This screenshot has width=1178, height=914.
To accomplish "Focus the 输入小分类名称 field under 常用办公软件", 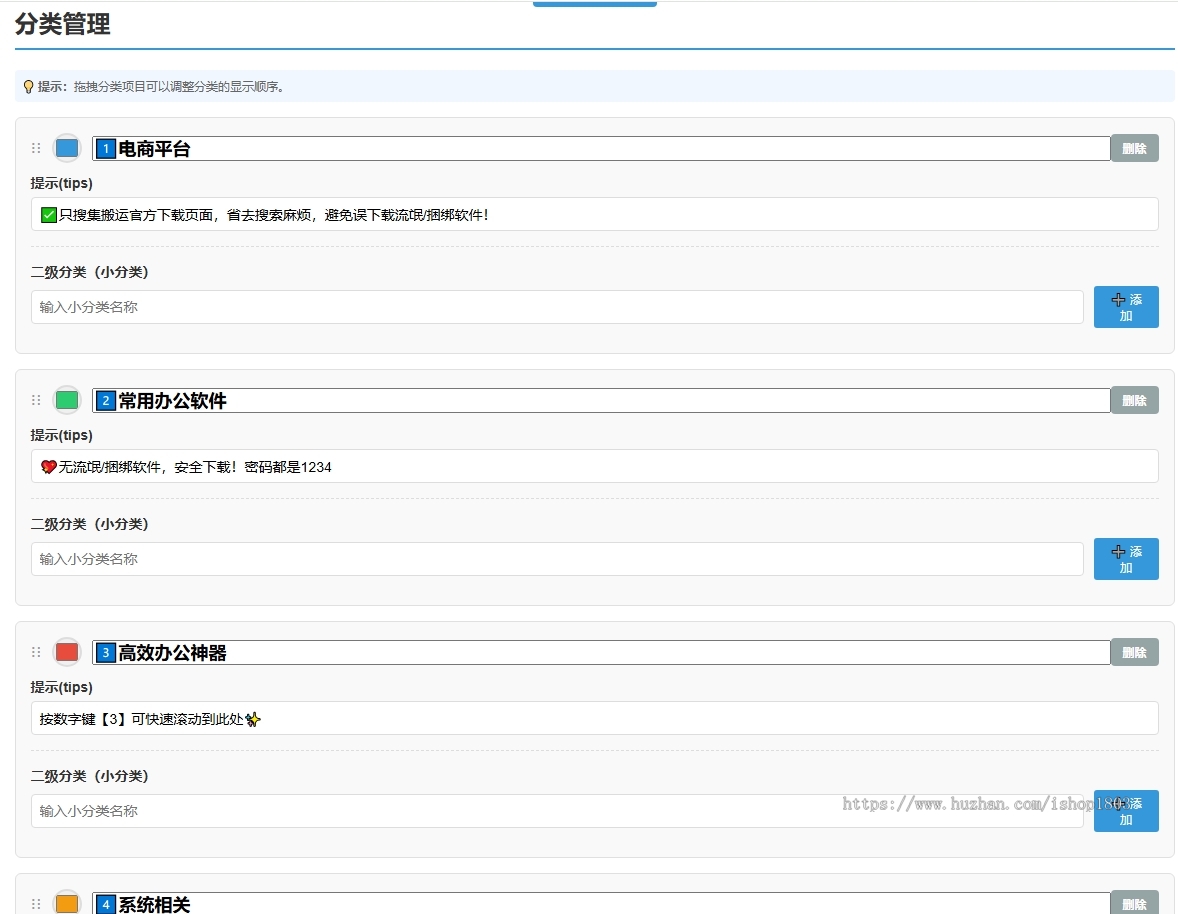I will [x=557, y=559].
